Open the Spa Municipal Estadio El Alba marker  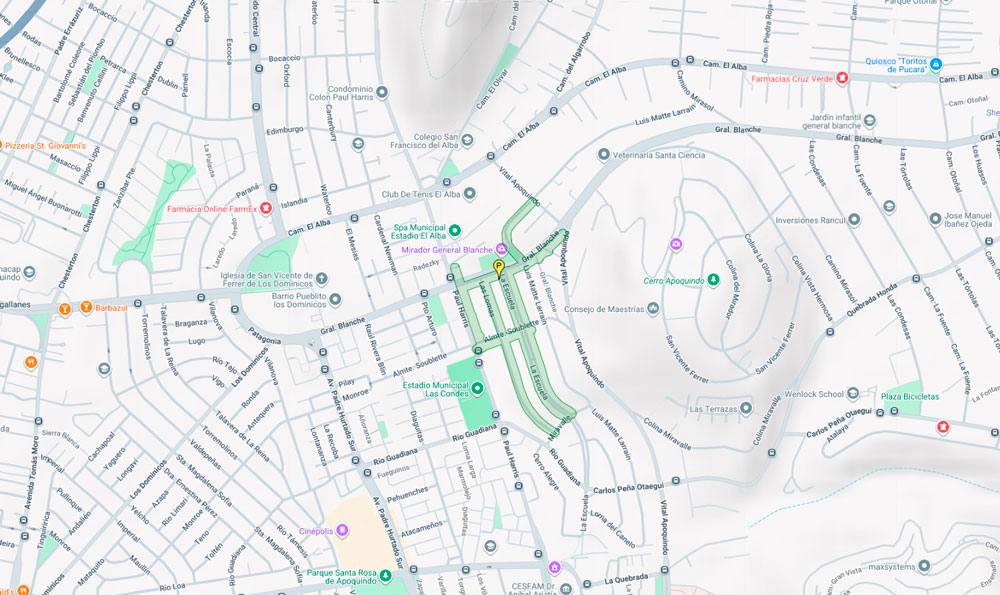454,230
